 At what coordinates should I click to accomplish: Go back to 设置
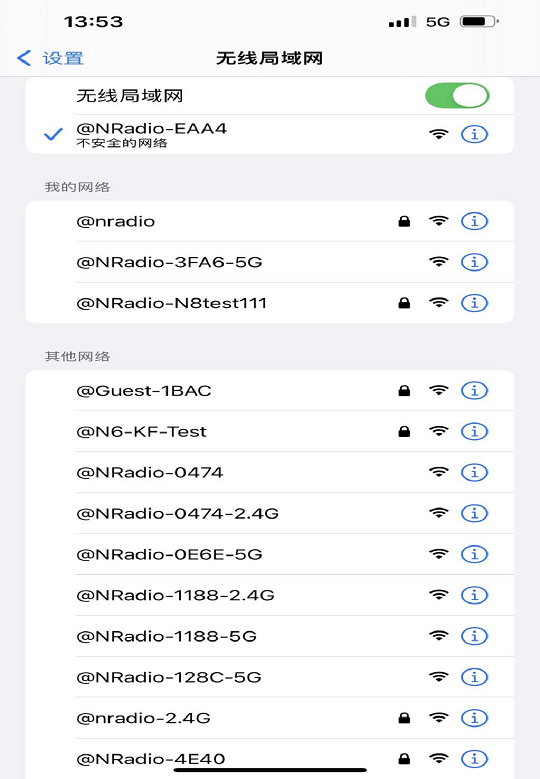tap(50, 58)
